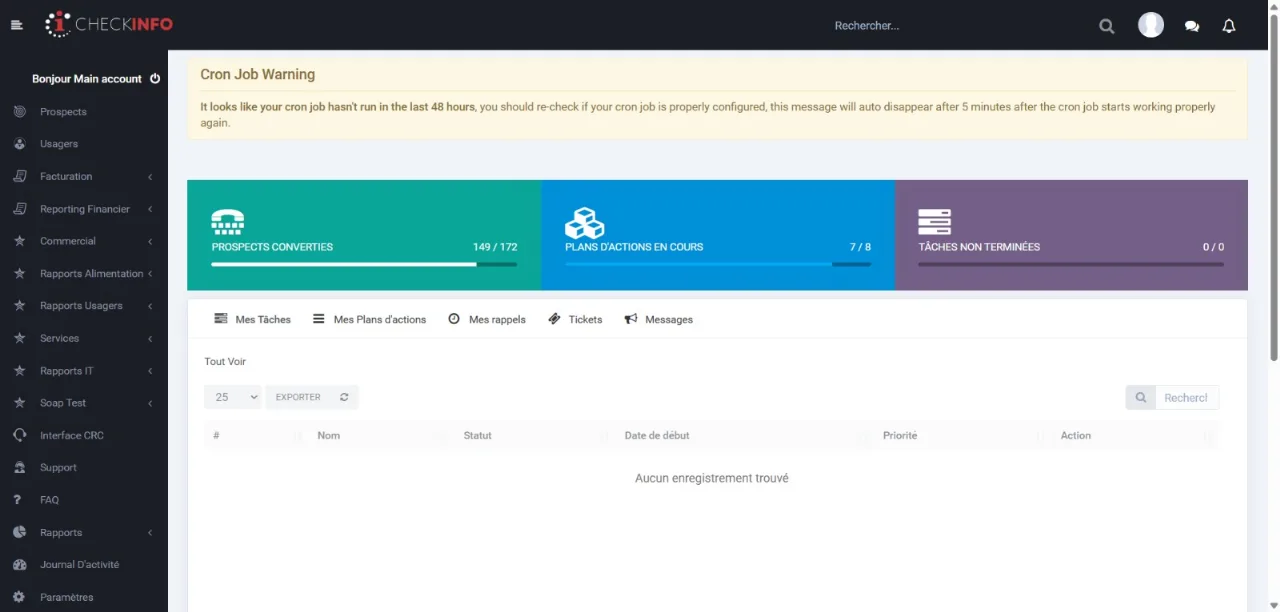Click the Usagers sidebar icon
This screenshot has width=1280, height=612.
[19, 144]
